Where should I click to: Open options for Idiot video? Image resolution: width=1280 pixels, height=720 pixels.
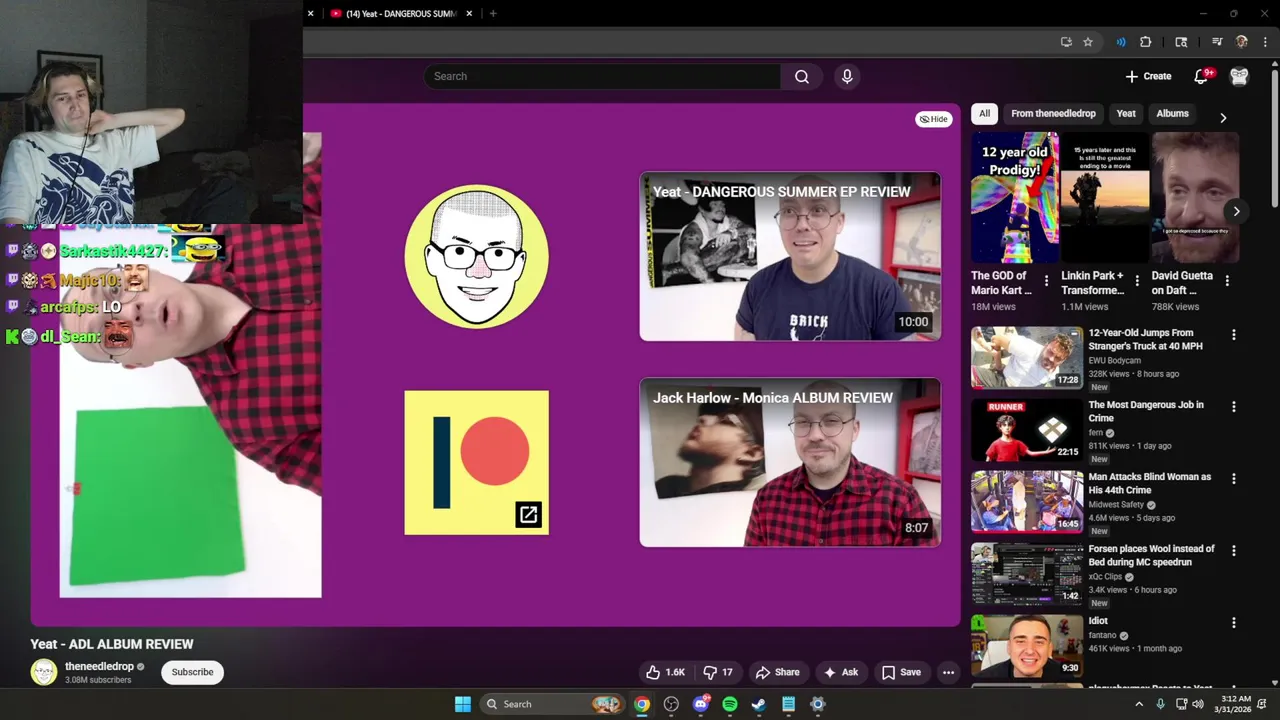point(1233,623)
